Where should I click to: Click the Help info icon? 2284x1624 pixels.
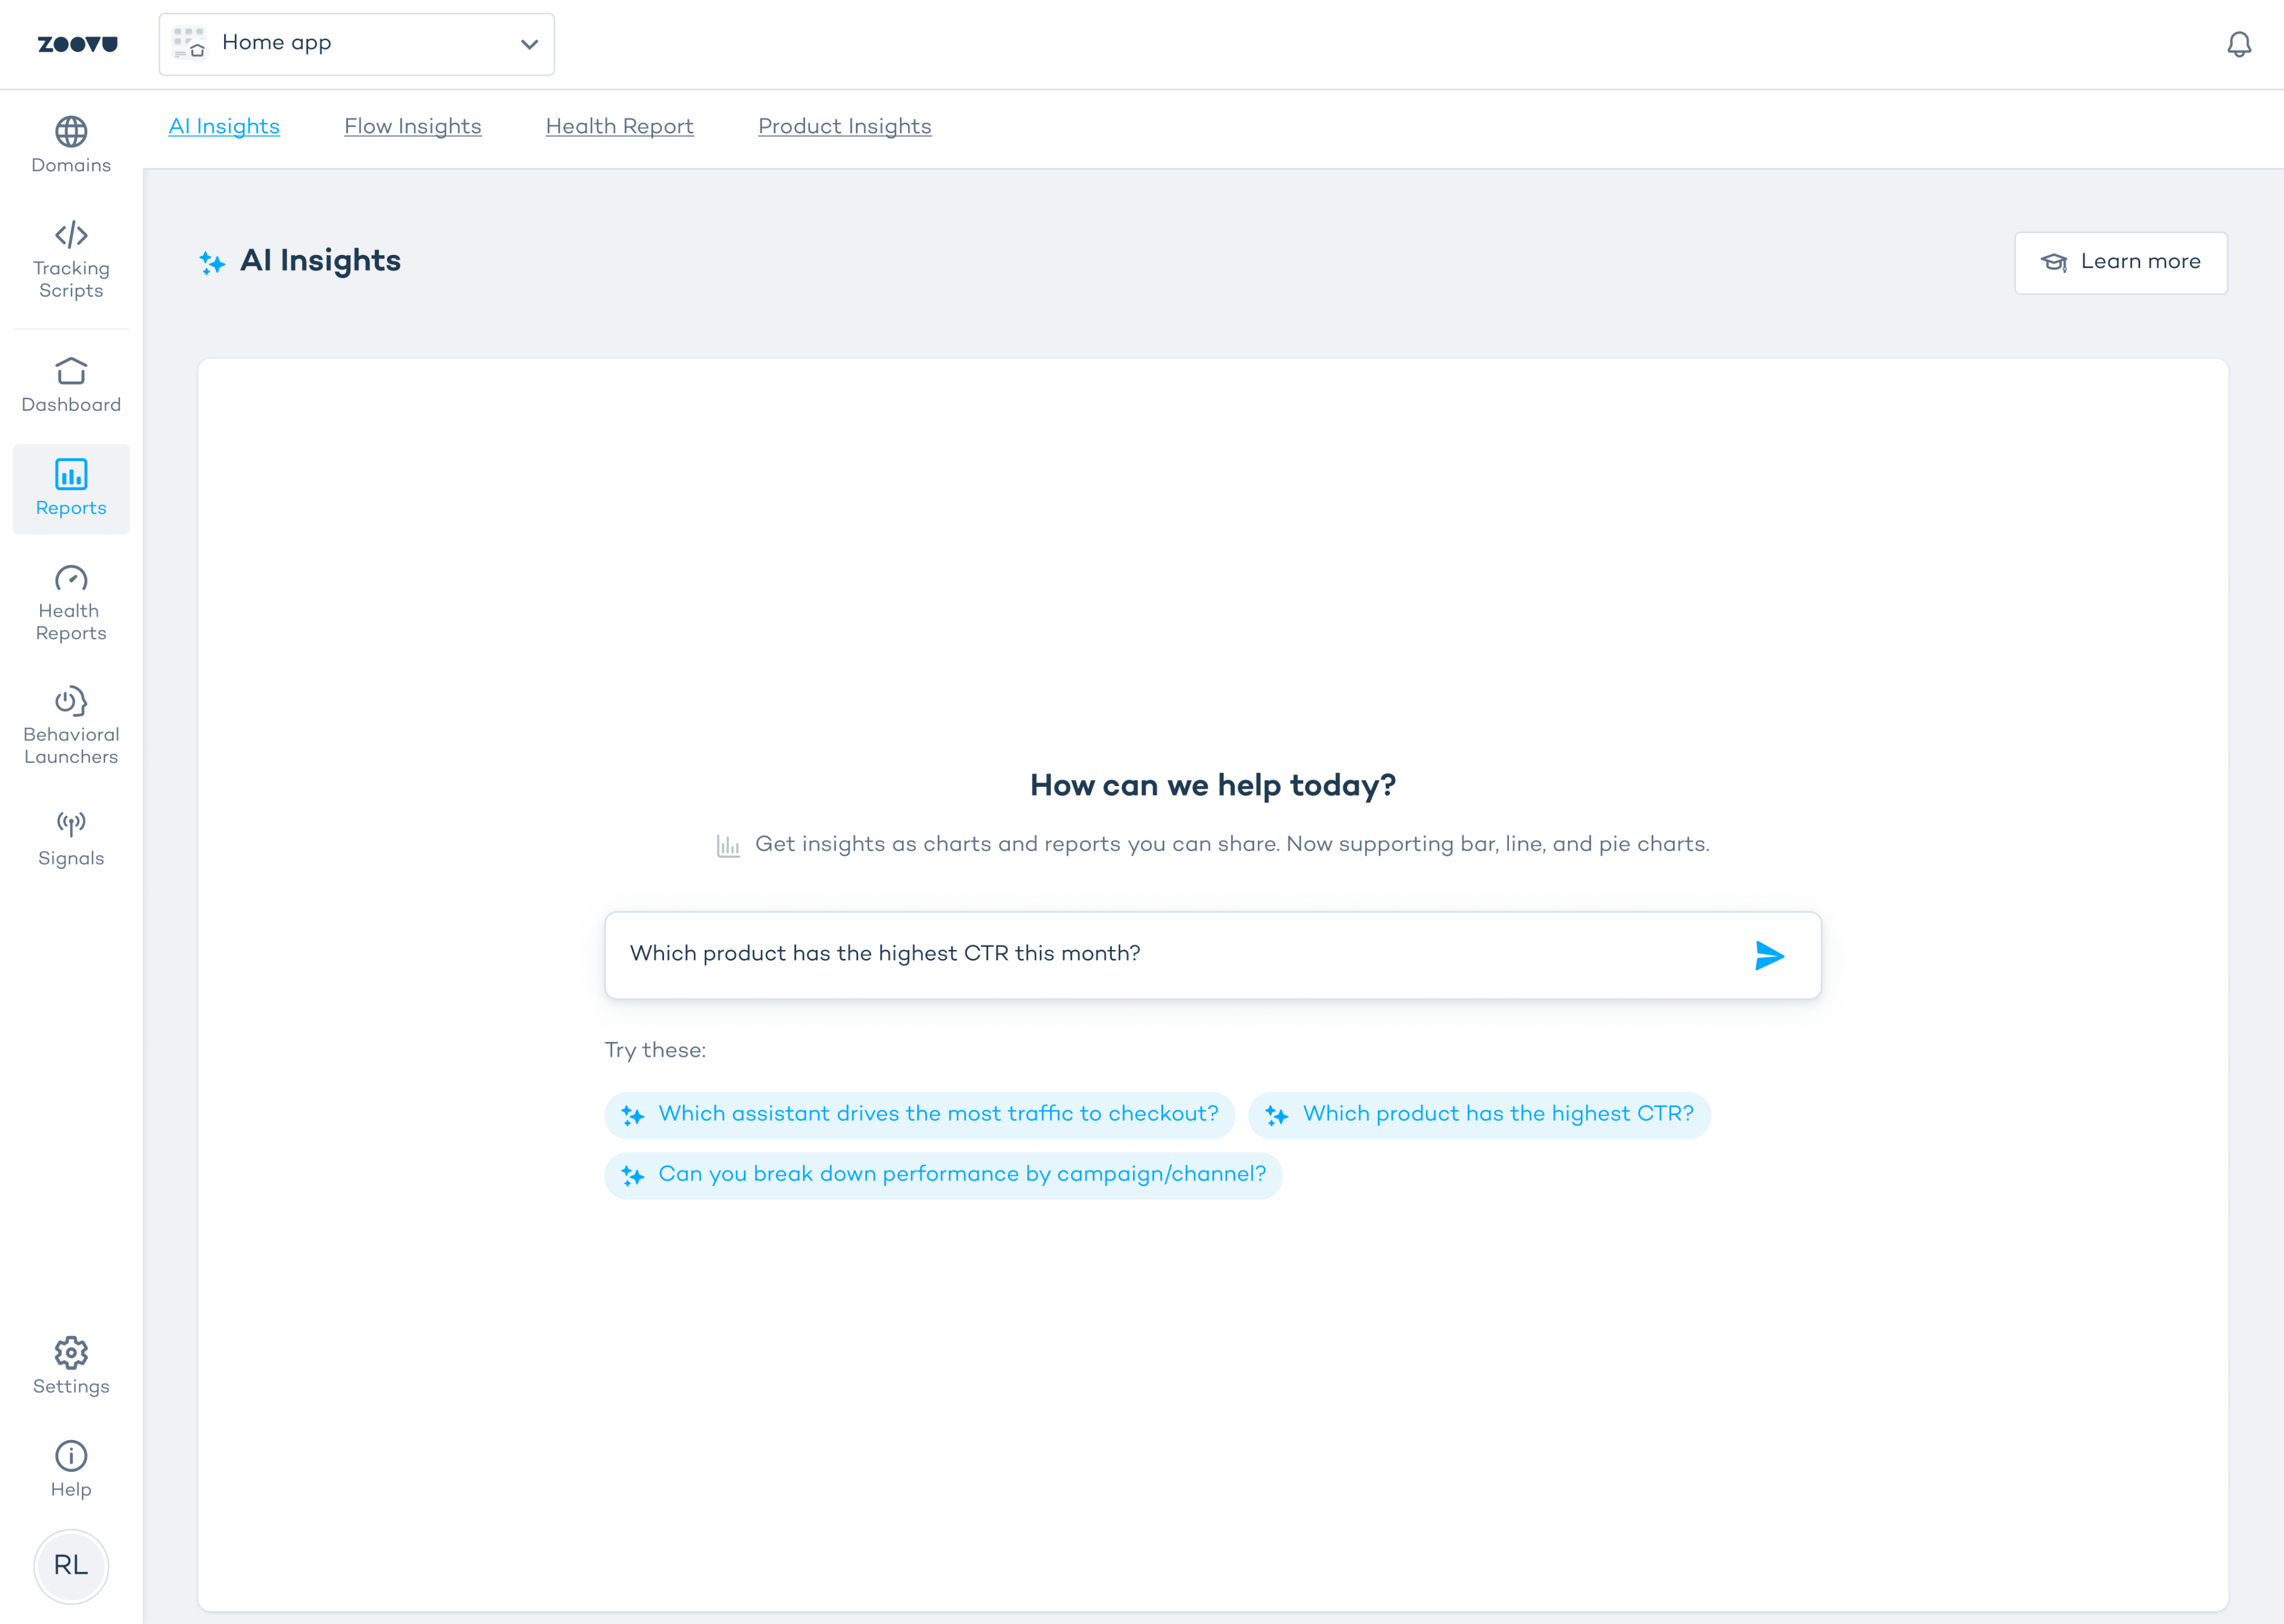point(71,1456)
